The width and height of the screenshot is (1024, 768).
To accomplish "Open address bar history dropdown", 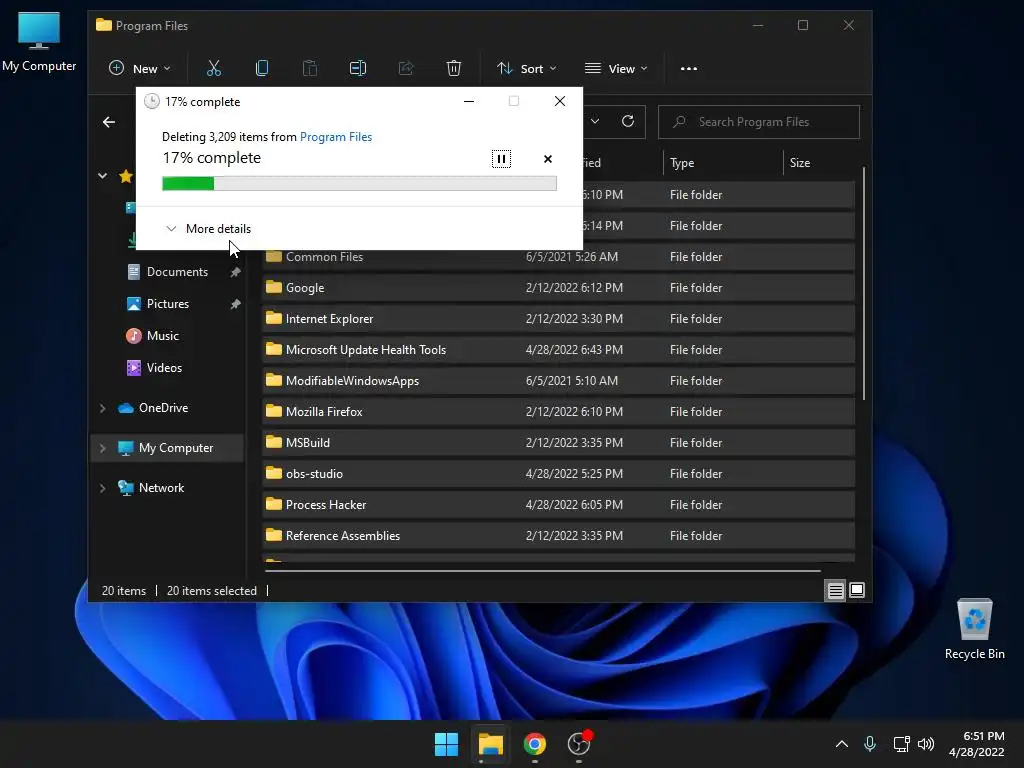I will point(595,121).
